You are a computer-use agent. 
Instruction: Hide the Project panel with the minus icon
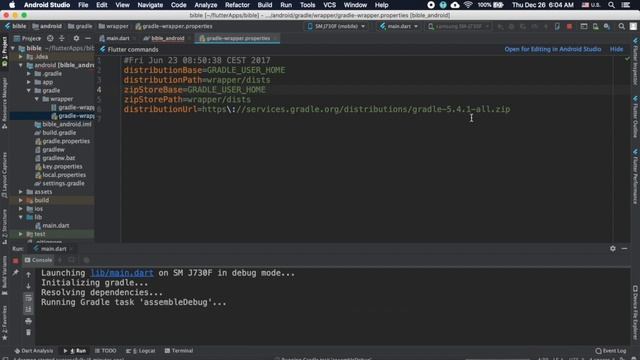click(x=88, y=38)
